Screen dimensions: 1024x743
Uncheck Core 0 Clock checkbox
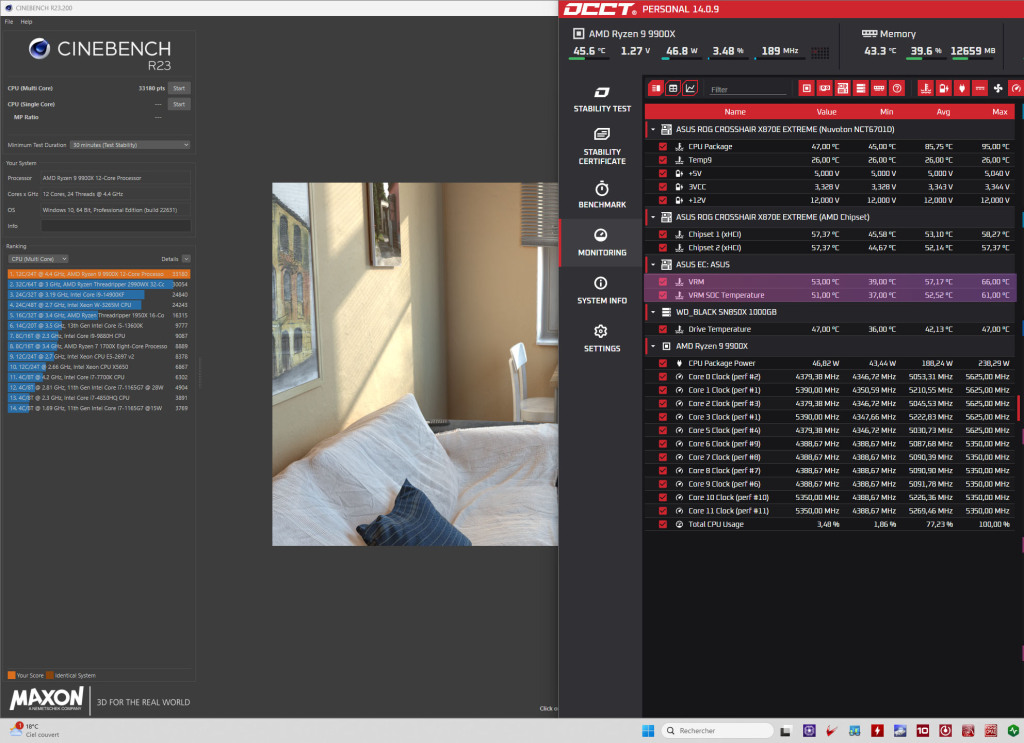(x=663, y=377)
